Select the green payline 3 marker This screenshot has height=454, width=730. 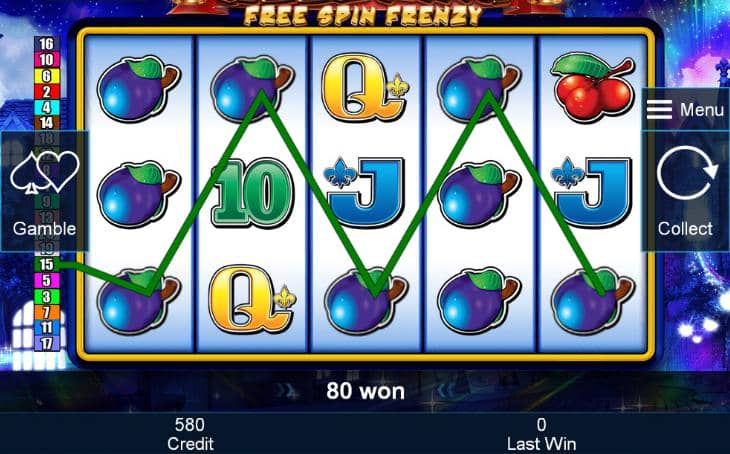coord(47,296)
